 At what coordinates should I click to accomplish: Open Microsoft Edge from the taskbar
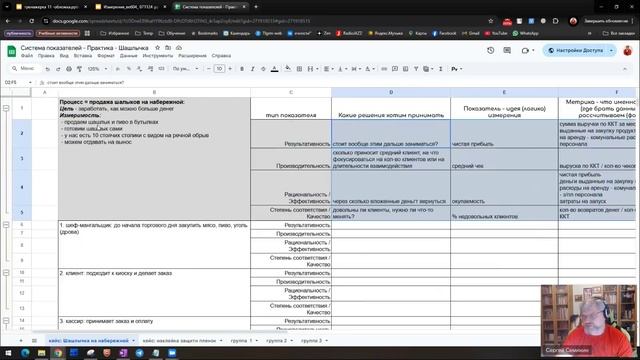(25, 353)
